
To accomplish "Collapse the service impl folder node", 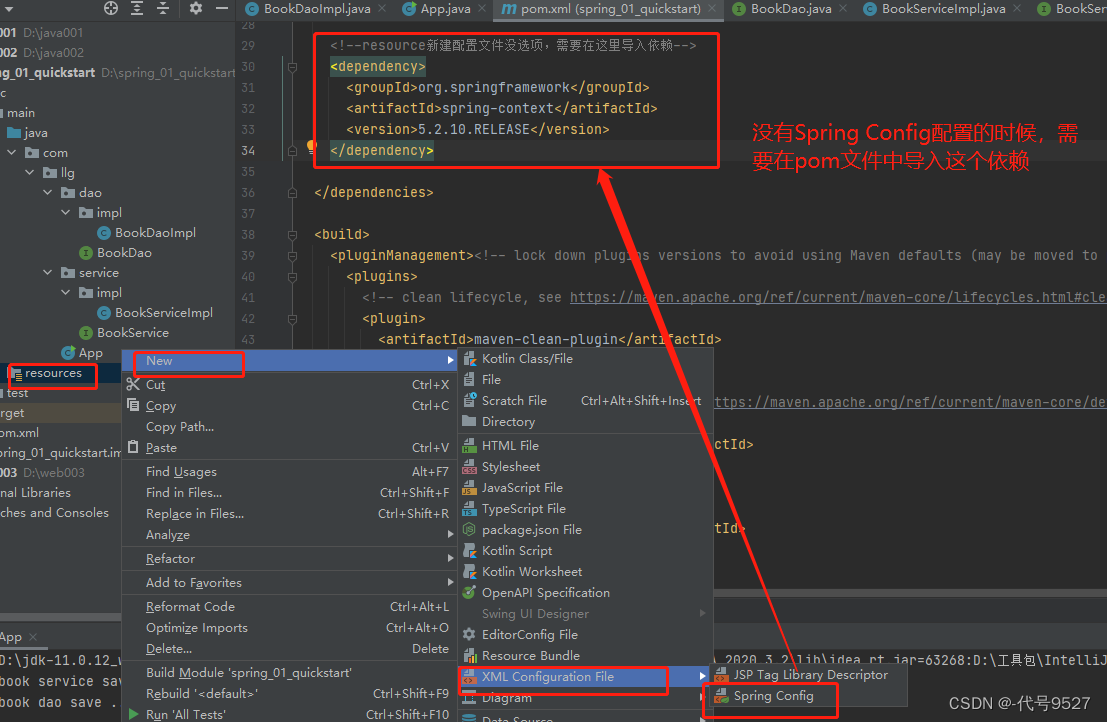I will coord(66,292).
